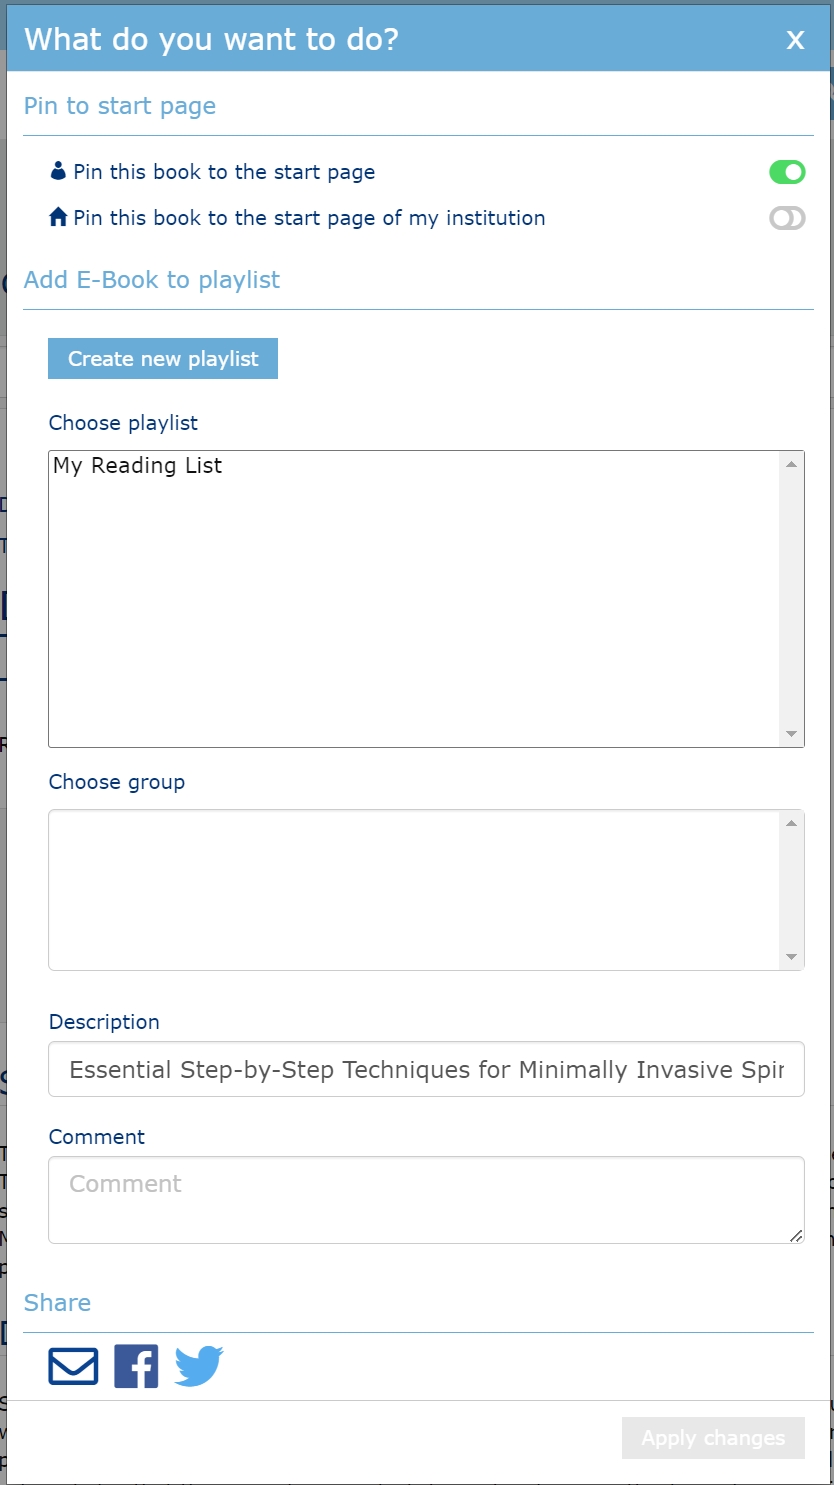The height and width of the screenshot is (1485, 834).
Task: Click the person icon beside start page pin
Action: click(x=58, y=171)
